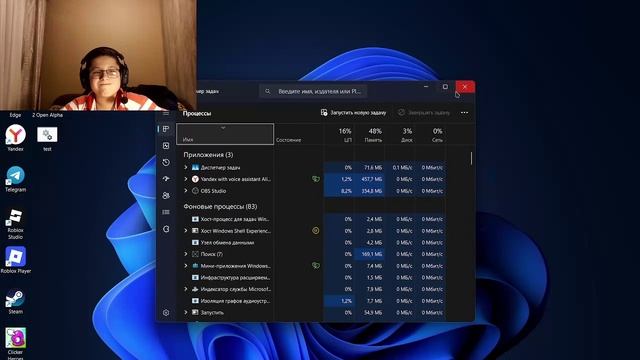Open Steam desktop shortcut

[16, 301]
